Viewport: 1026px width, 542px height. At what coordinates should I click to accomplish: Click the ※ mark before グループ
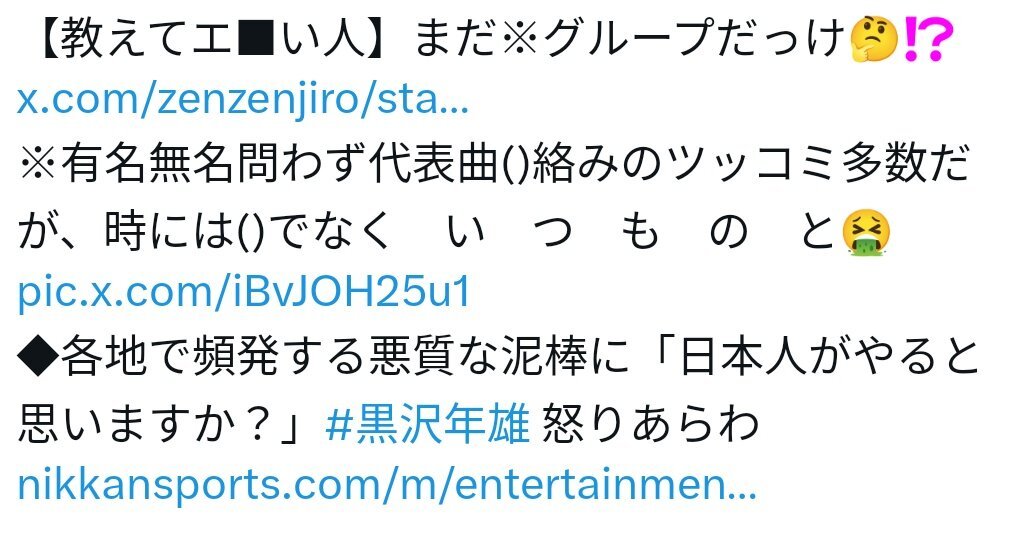click(x=520, y=39)
